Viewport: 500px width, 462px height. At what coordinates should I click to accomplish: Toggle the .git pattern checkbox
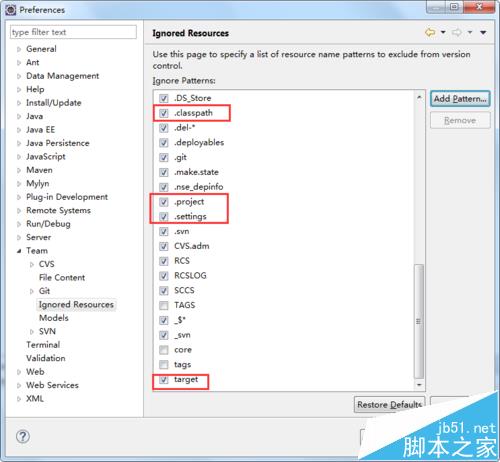(x=164, y=157)
